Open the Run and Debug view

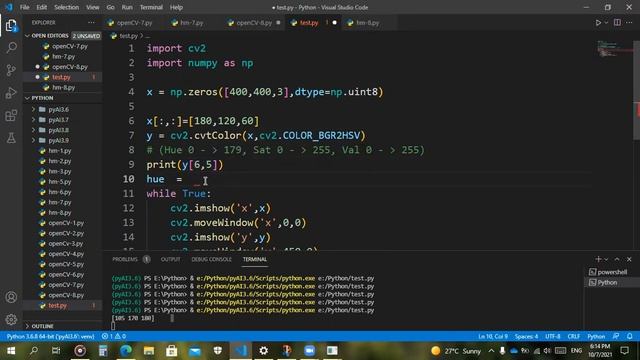tap(11, 93)
